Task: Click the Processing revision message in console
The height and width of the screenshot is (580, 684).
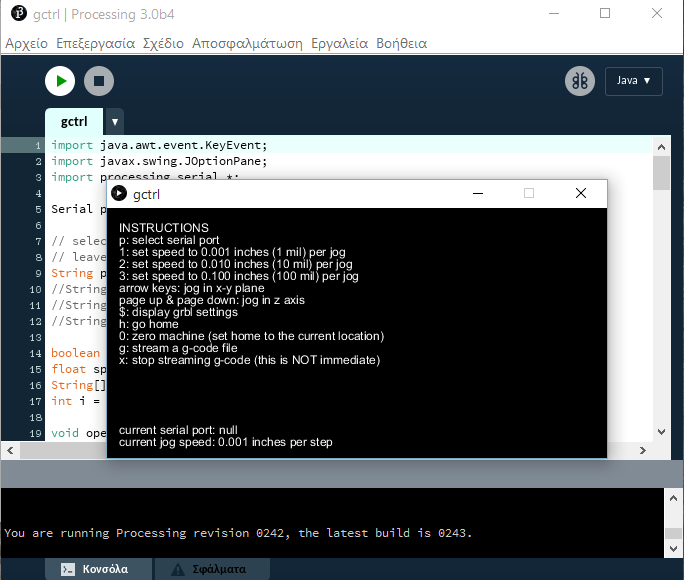Action: 238,533
